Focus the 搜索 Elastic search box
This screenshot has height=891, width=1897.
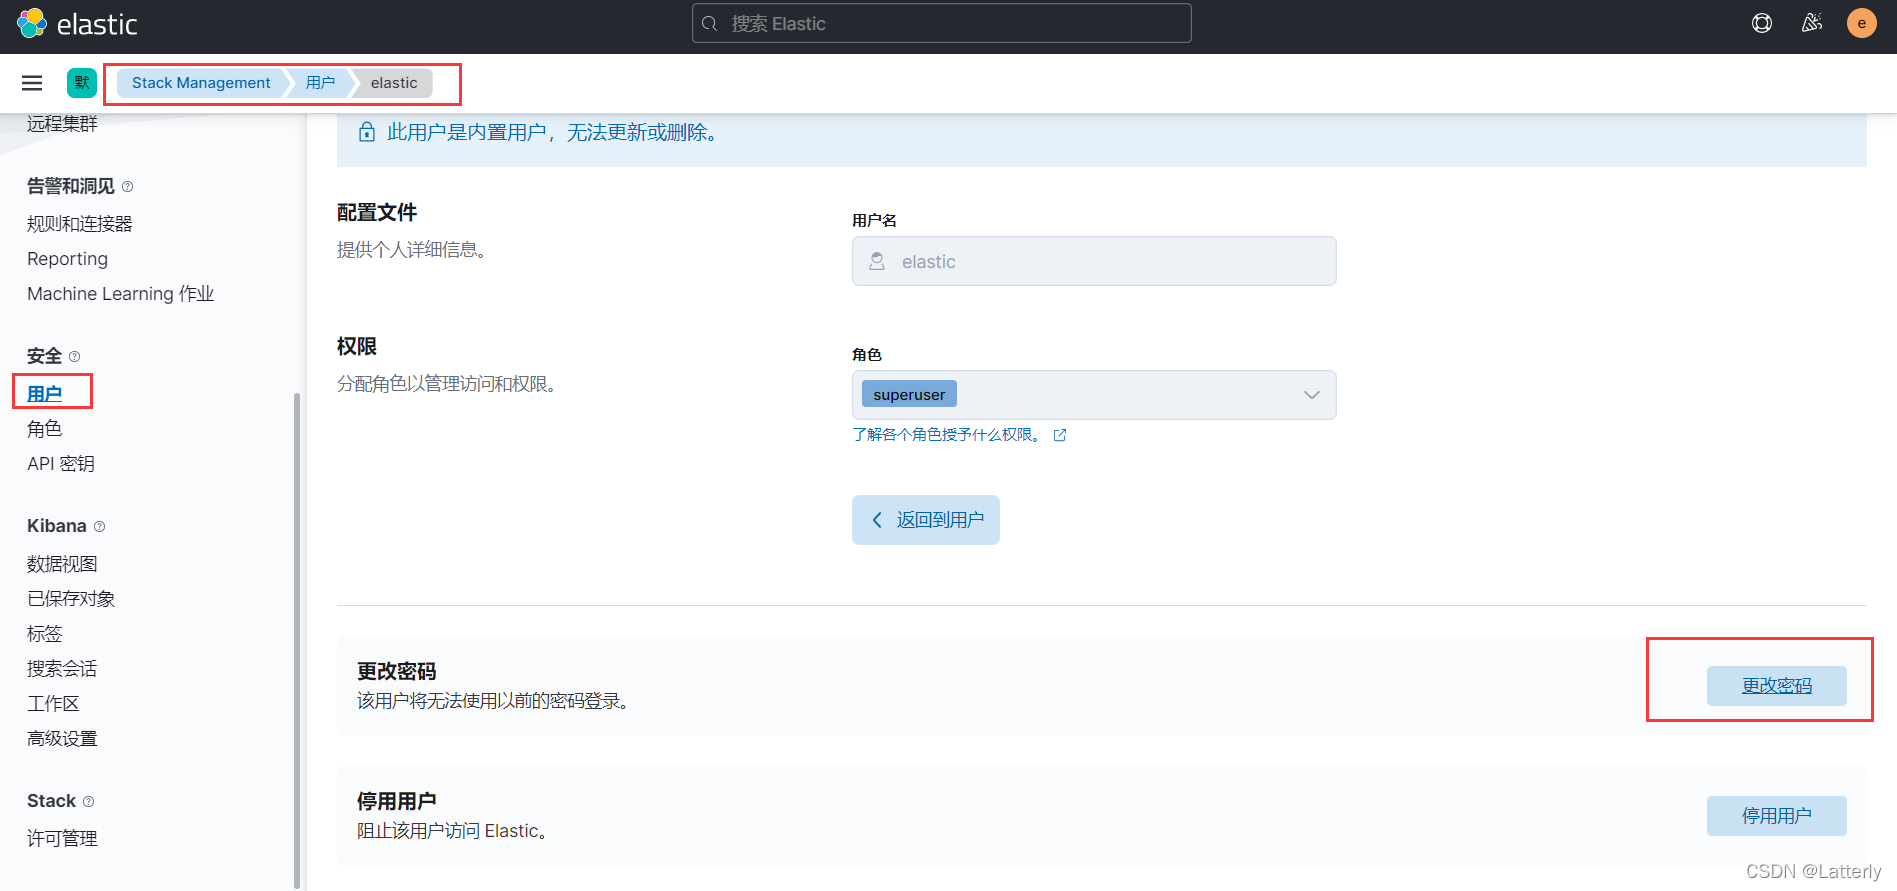941,23
